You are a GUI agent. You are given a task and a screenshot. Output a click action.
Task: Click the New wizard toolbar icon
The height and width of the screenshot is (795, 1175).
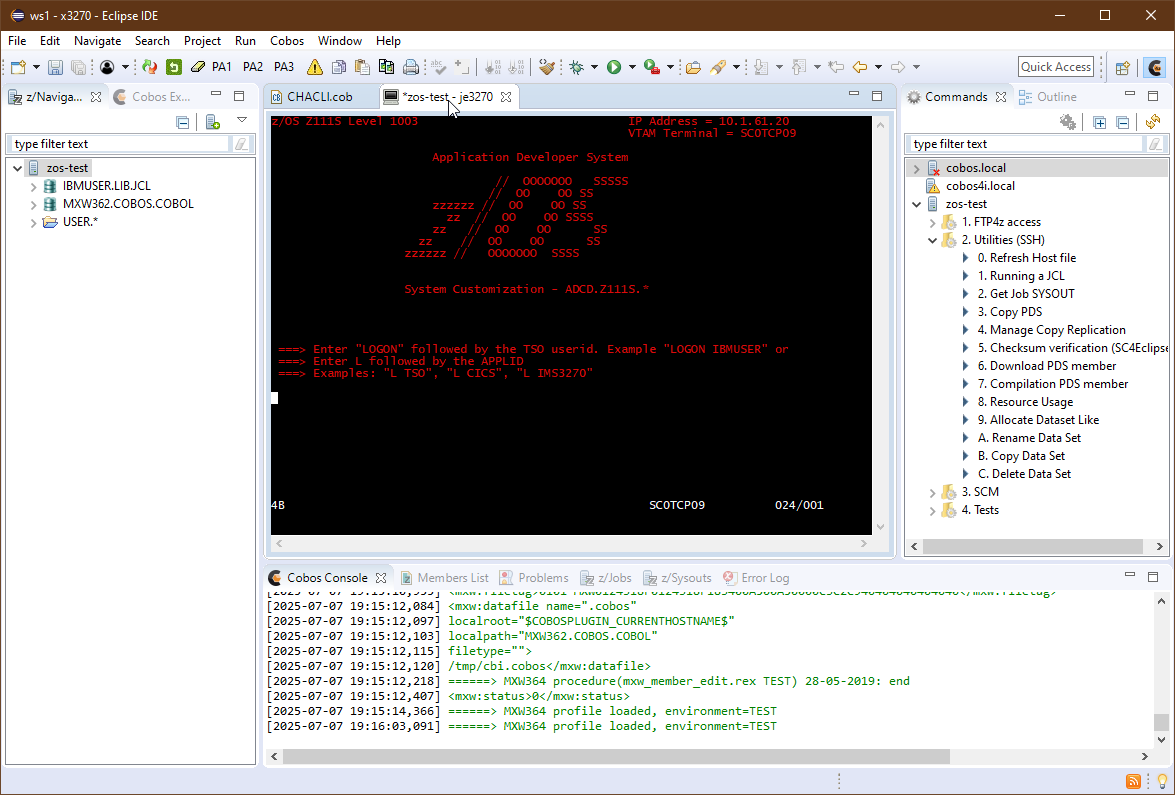click(x=19, y=67)
